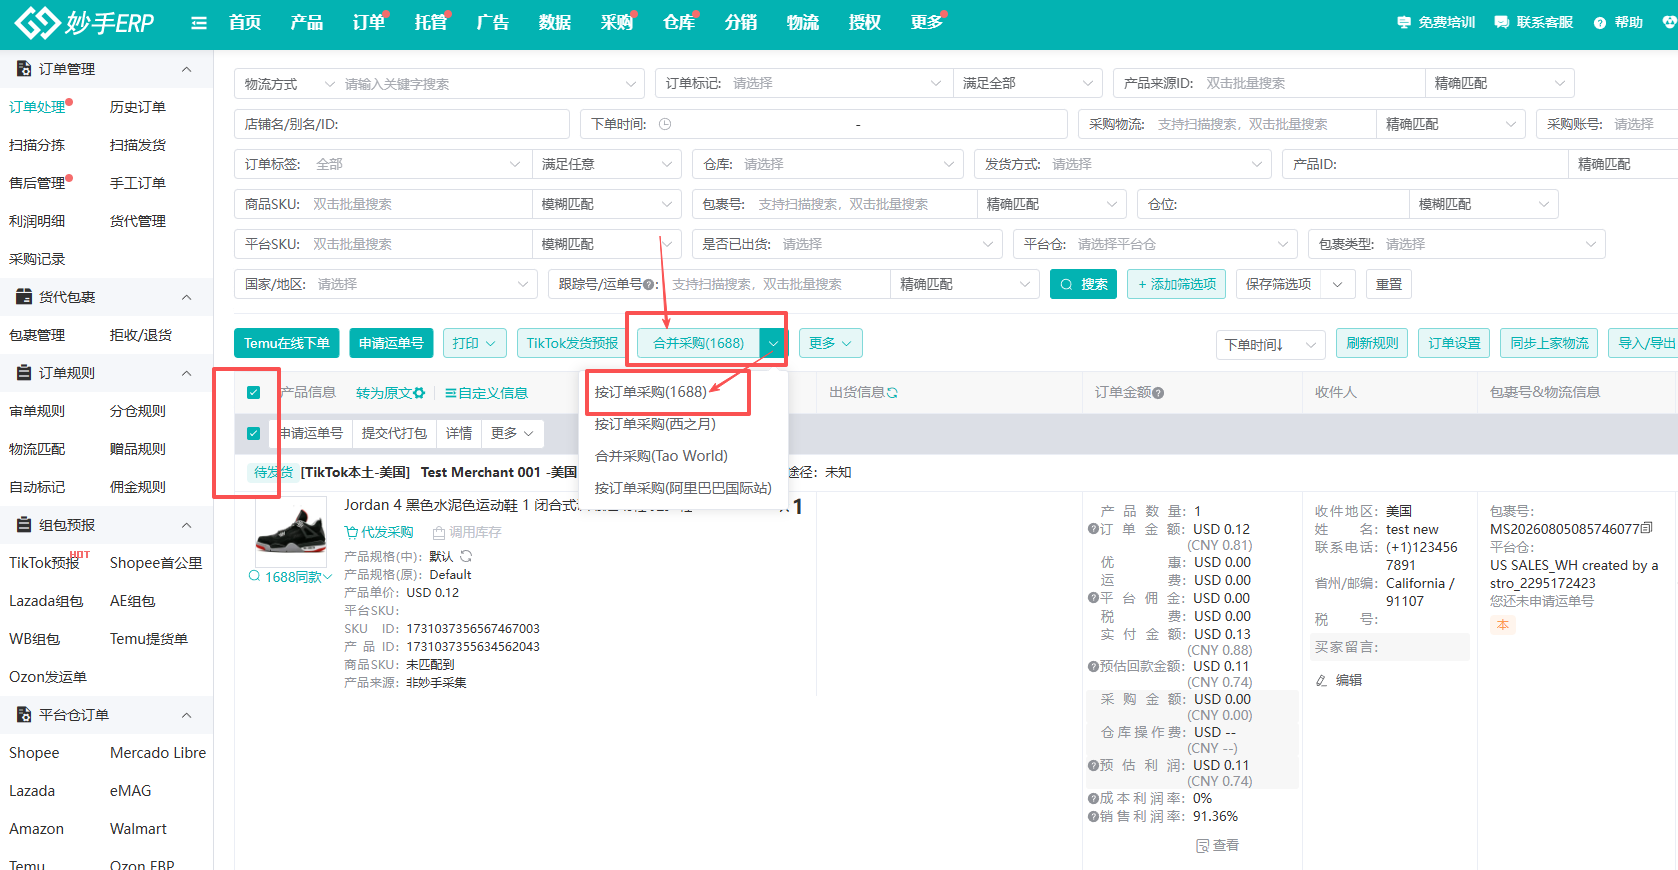Screen dimensions: 1678x870
Task: Click the clock icon in 下单时间 field
Action: (665, 124)
